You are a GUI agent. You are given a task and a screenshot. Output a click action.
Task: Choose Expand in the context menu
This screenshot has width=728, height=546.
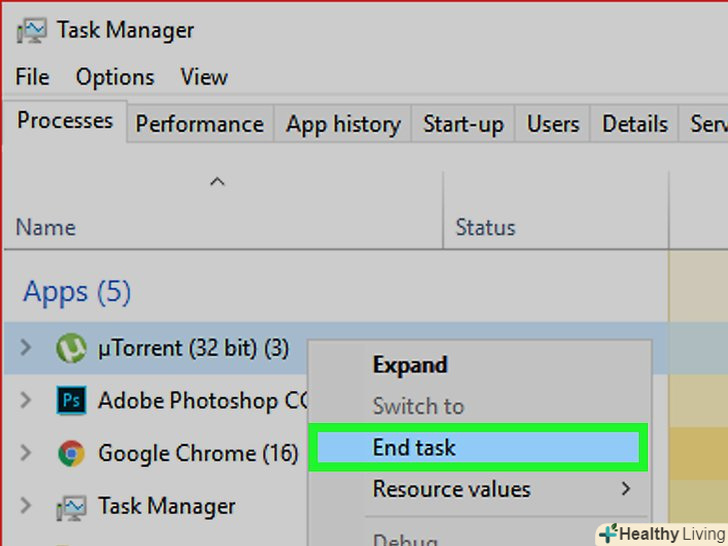click(x=410, y=365)
